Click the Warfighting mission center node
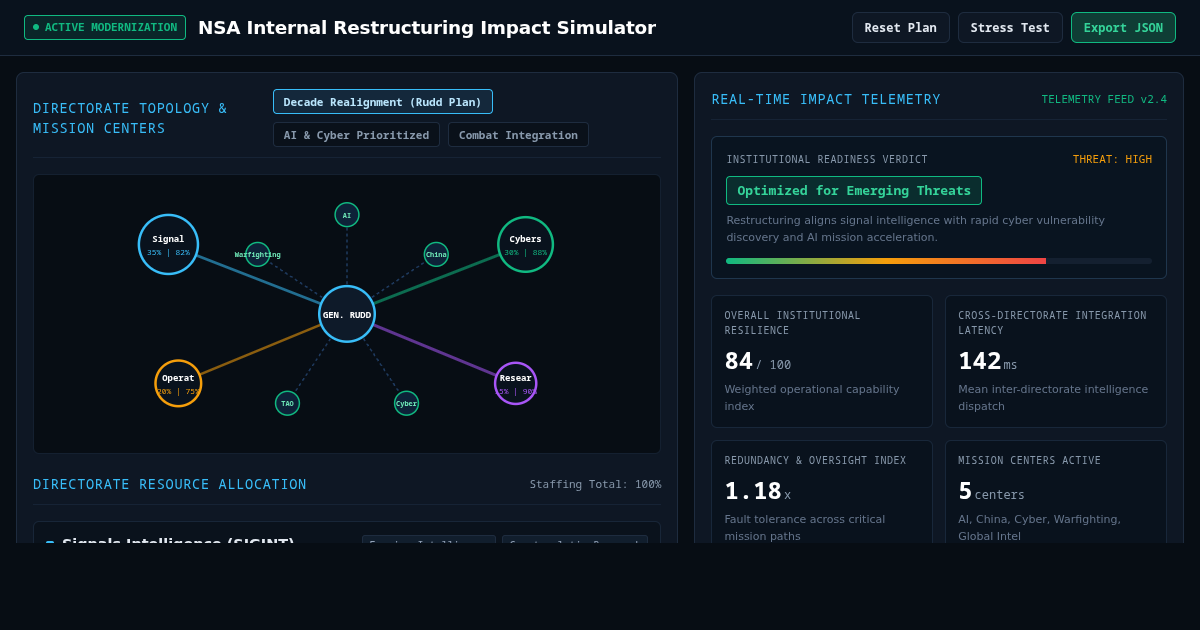The height and width of the screenshot is (630, 1200). point(258,254)
